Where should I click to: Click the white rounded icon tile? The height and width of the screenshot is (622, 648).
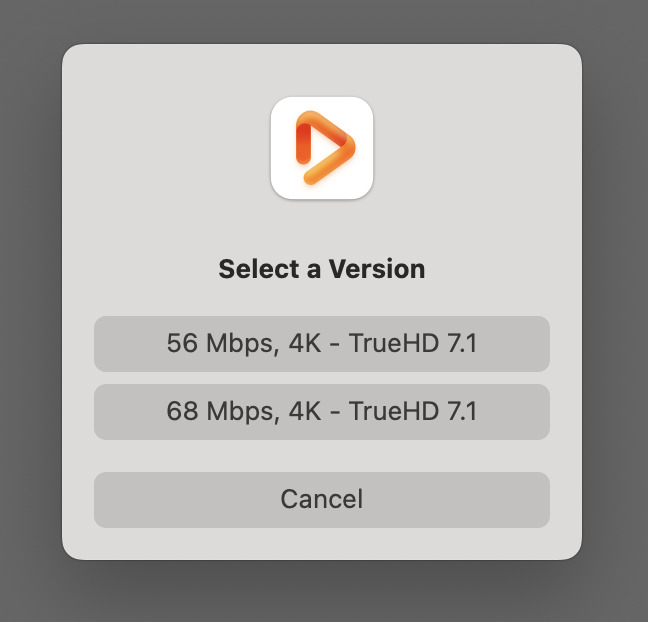pyautogui.click(x=322, y=148)
